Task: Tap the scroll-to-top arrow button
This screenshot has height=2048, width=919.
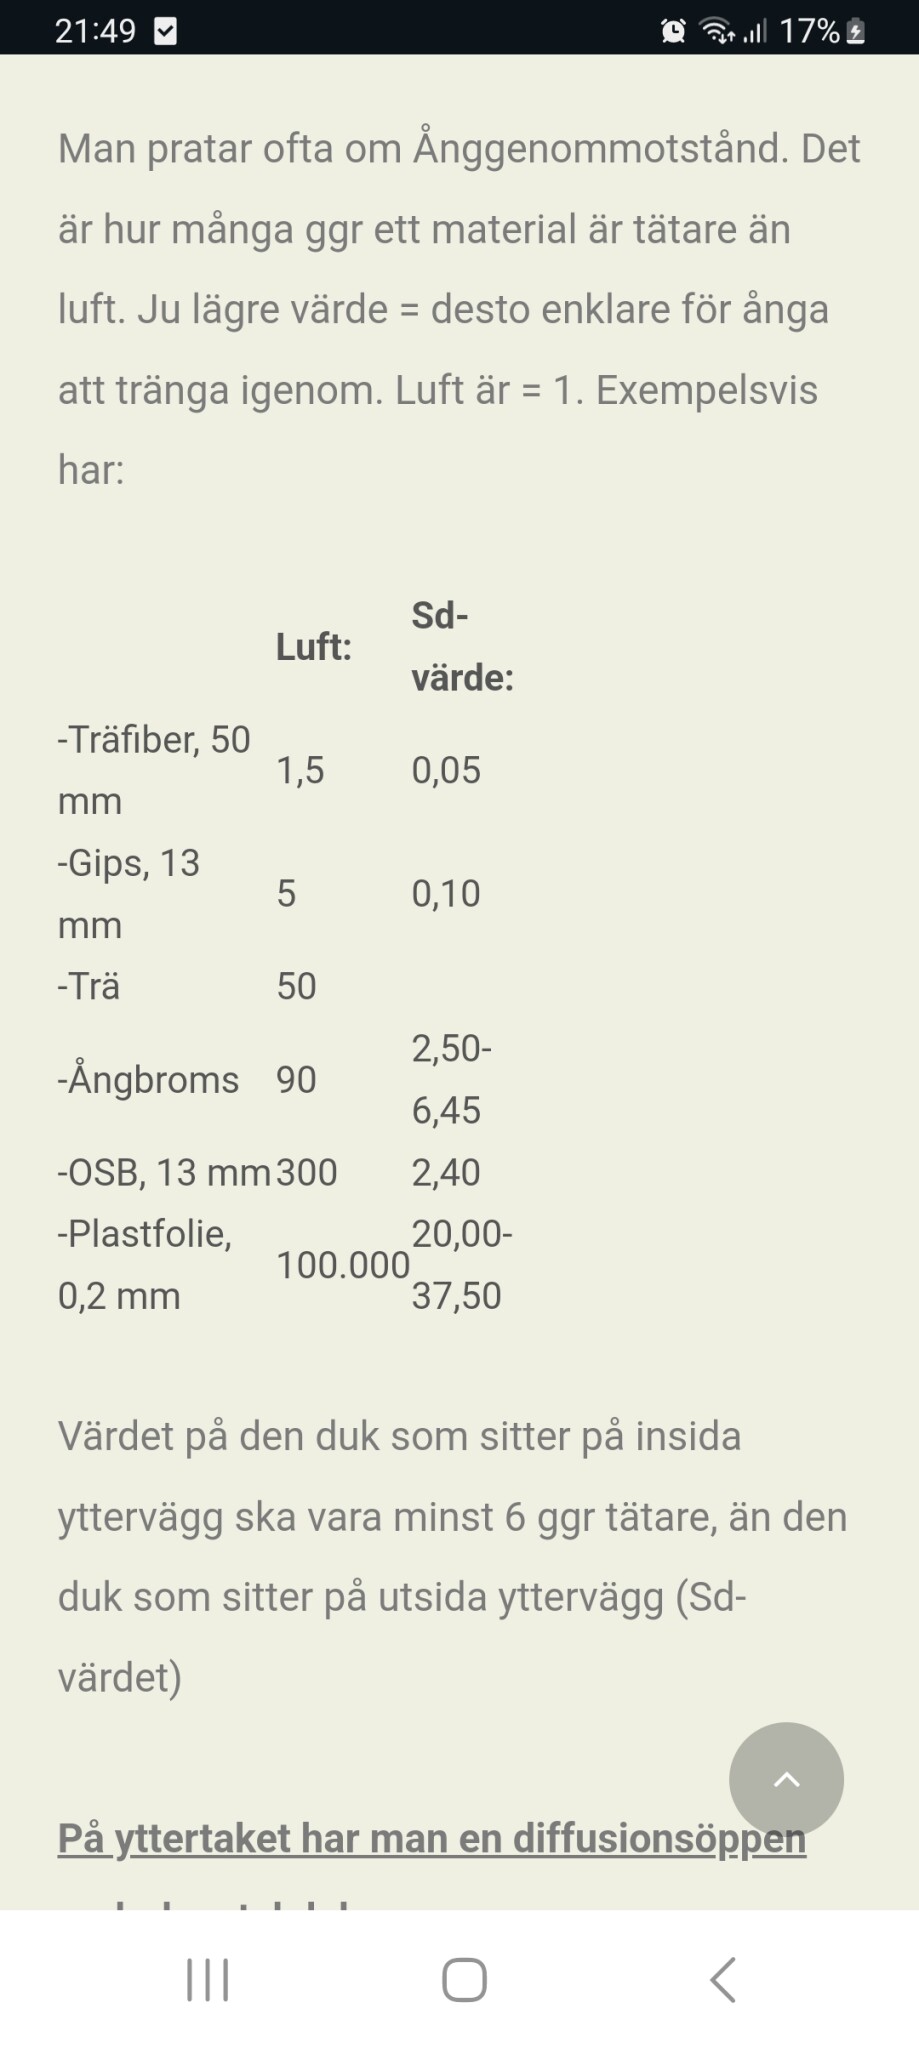Action: 786,1779
